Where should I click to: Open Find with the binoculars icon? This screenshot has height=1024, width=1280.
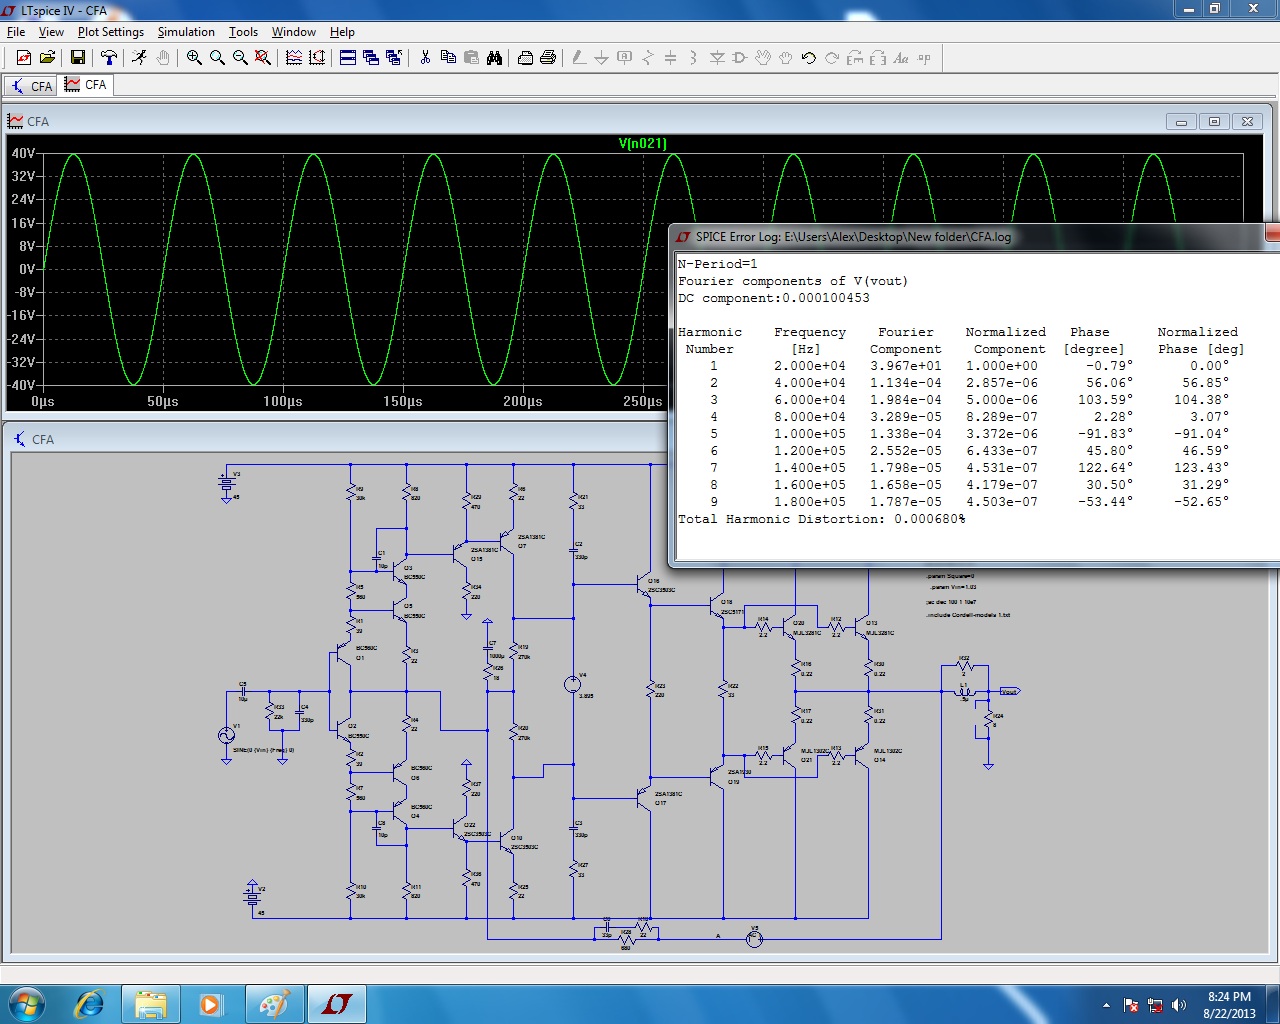coord(494,58)
